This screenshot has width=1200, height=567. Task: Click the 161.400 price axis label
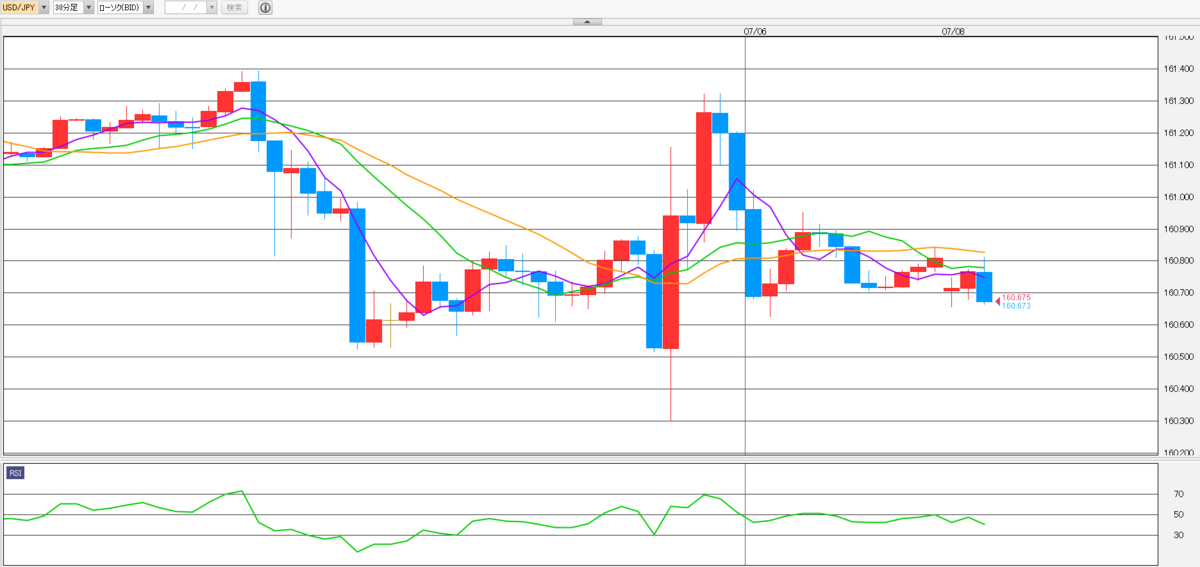click(x=1178, y=69)
